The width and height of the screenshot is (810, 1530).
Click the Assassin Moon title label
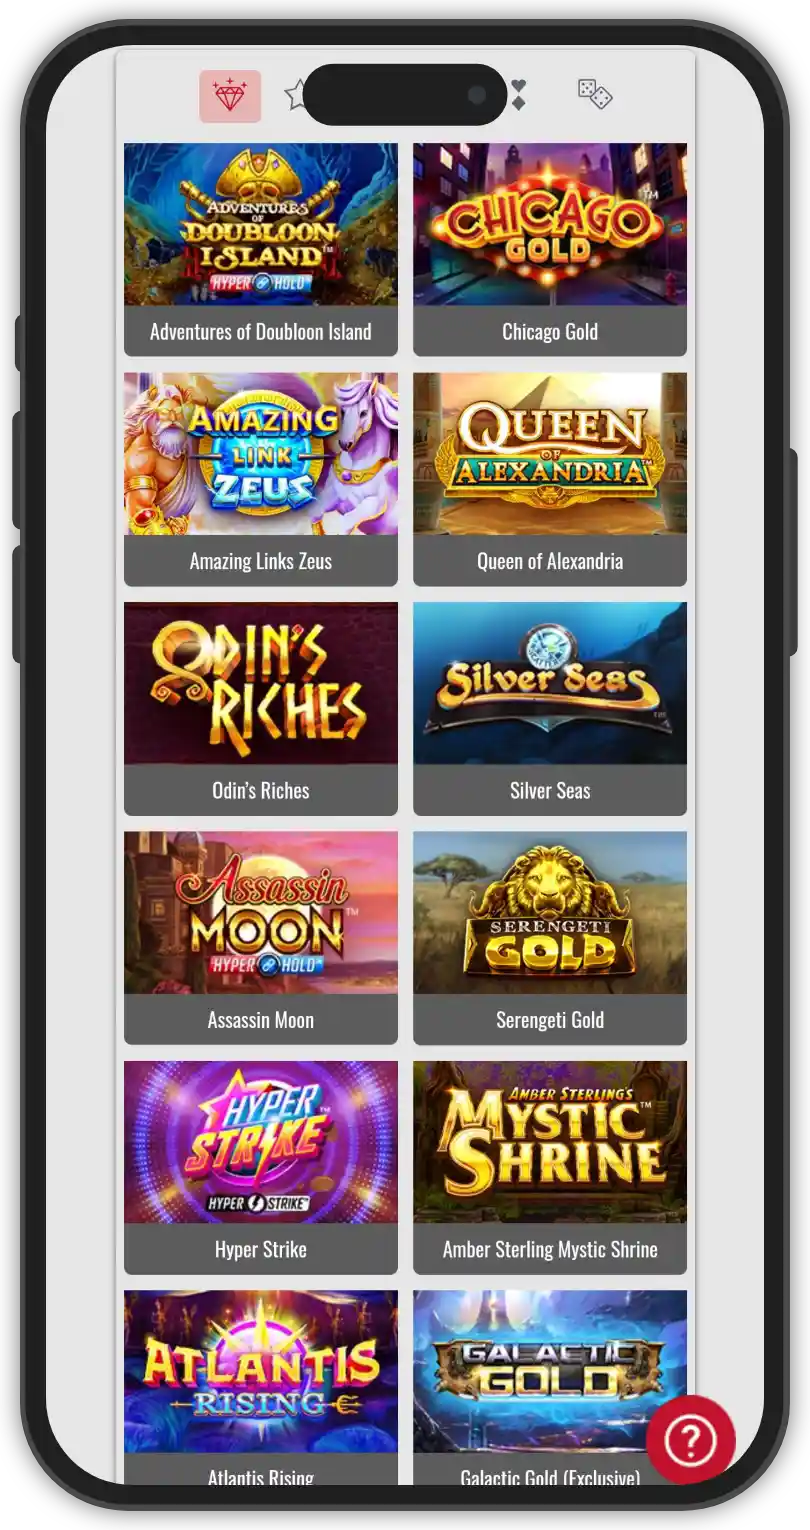coord(261,1020)
